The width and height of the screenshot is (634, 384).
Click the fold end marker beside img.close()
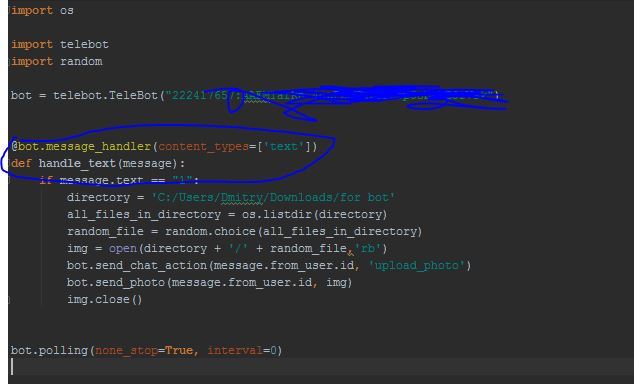9,300
